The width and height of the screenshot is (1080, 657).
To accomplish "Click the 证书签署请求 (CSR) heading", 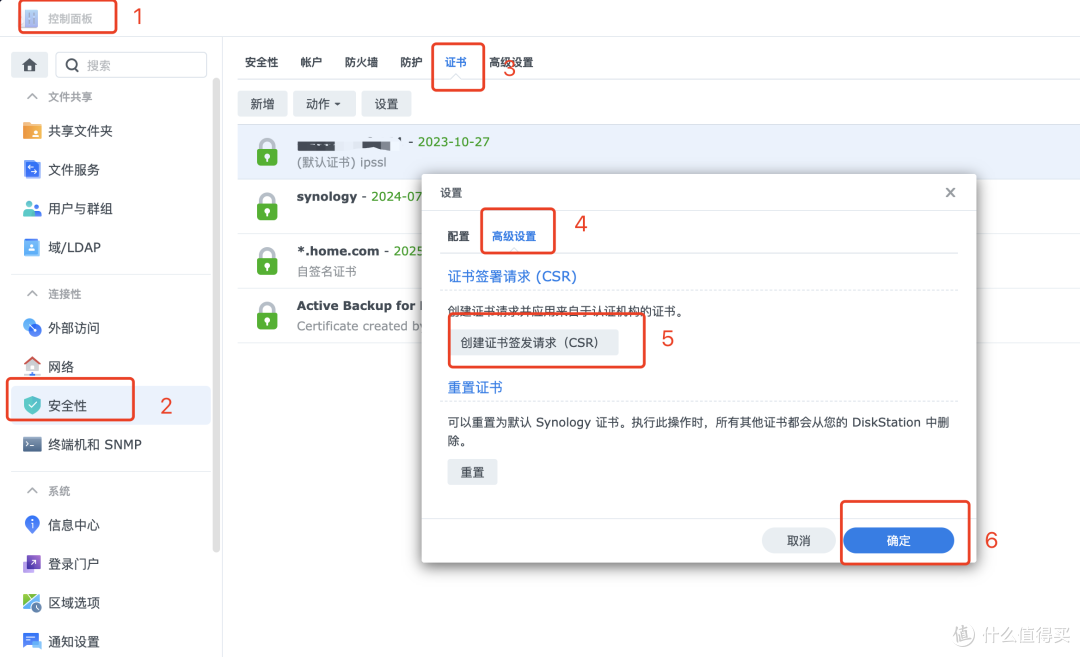I will point(512,277).
